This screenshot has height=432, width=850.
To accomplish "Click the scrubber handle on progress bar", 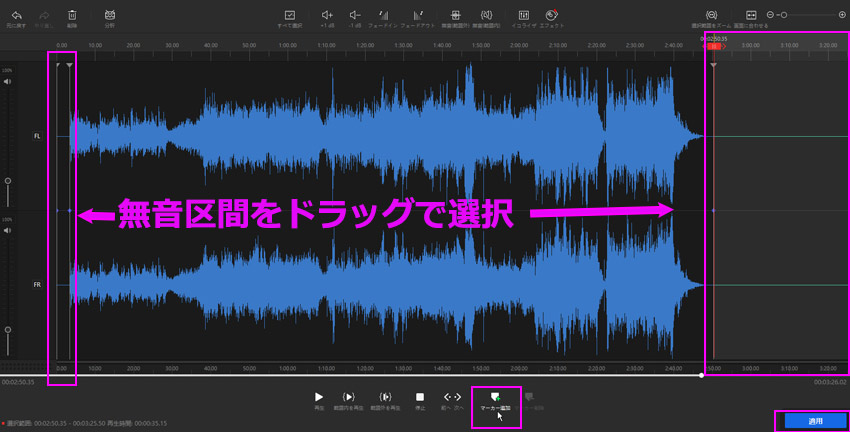I will click(701, 375).
